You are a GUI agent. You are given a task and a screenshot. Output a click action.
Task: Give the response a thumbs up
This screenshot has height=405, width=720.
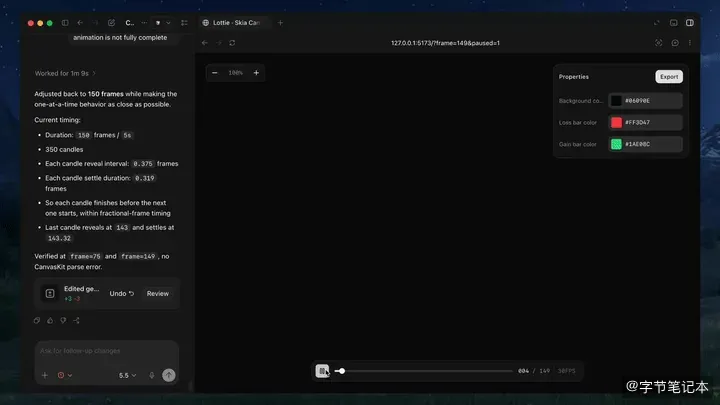tap(50, 321)
